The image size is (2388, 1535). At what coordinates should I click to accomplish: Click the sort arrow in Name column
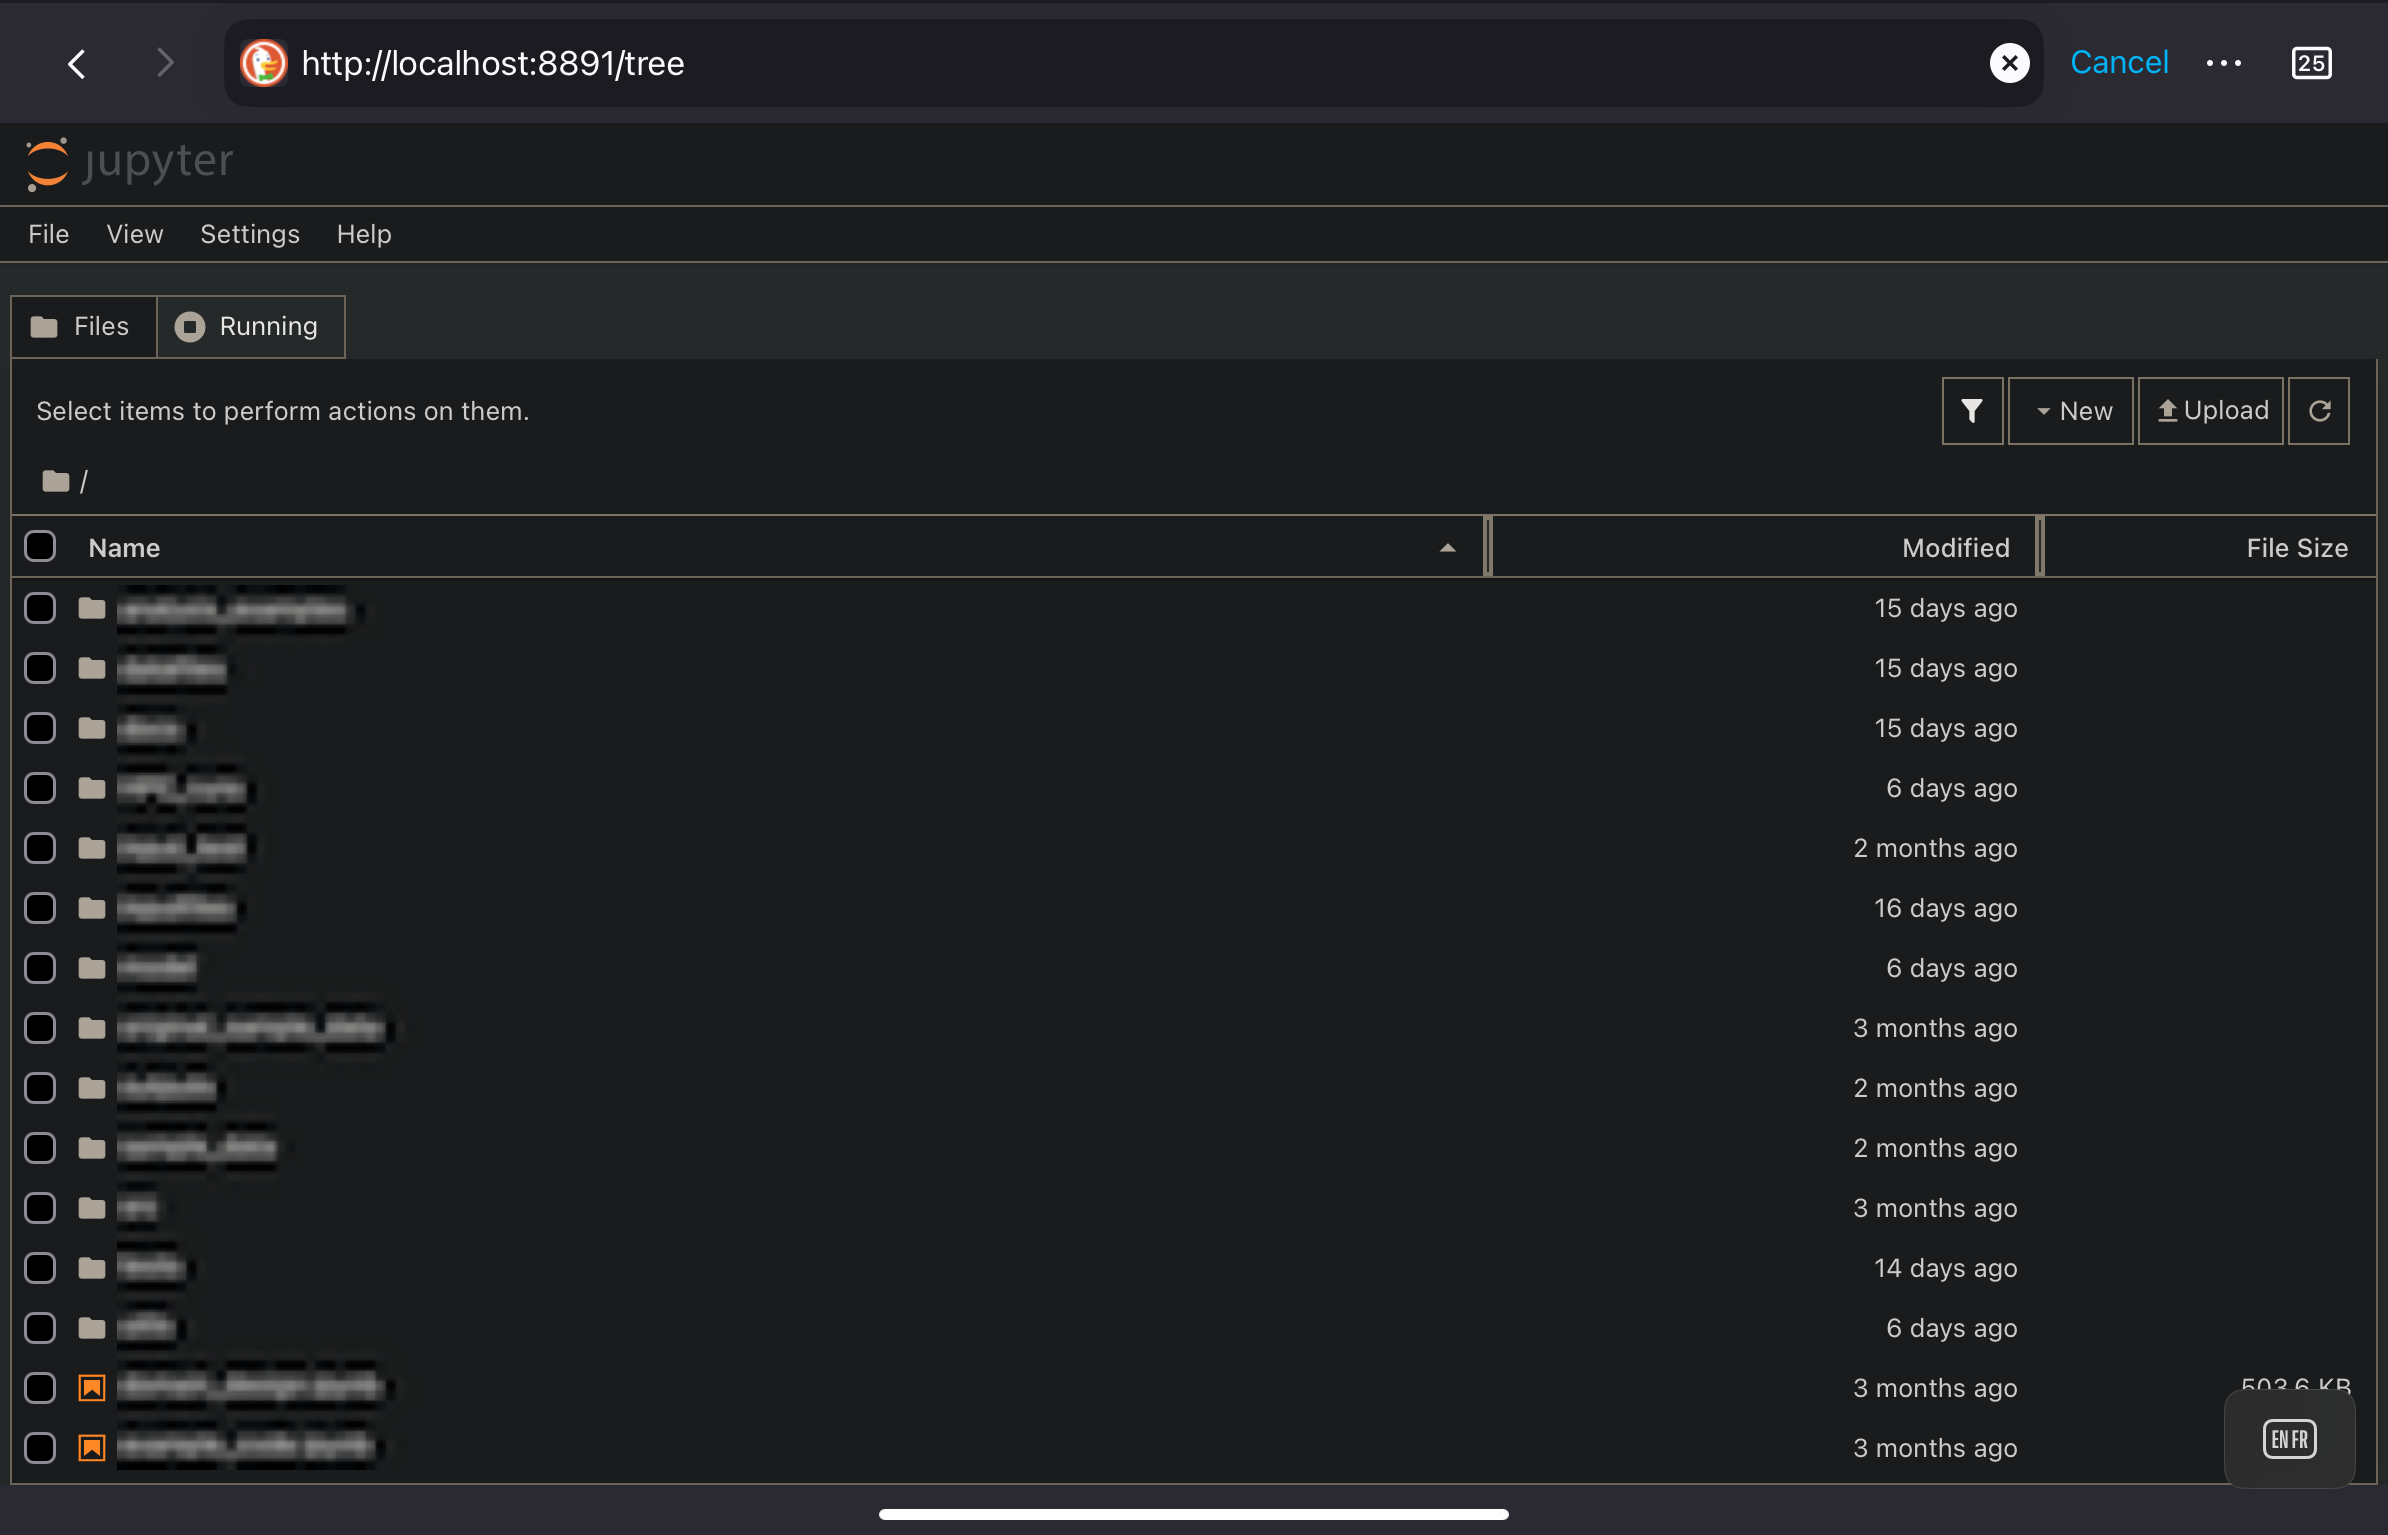click(x=1447, y=548)
